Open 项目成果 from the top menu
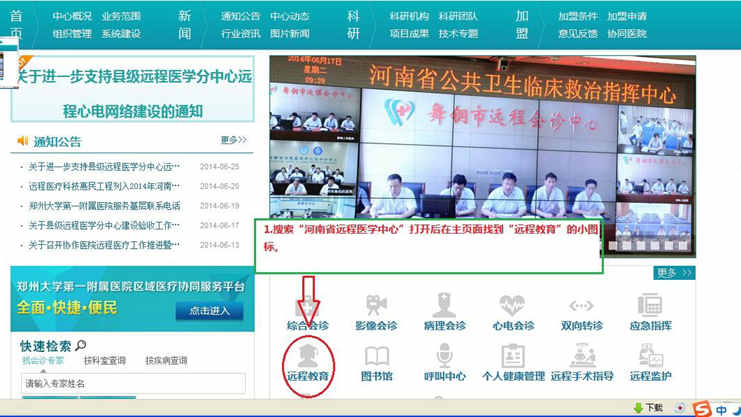The width and height of the screenshot is (741, 417). 409,34
